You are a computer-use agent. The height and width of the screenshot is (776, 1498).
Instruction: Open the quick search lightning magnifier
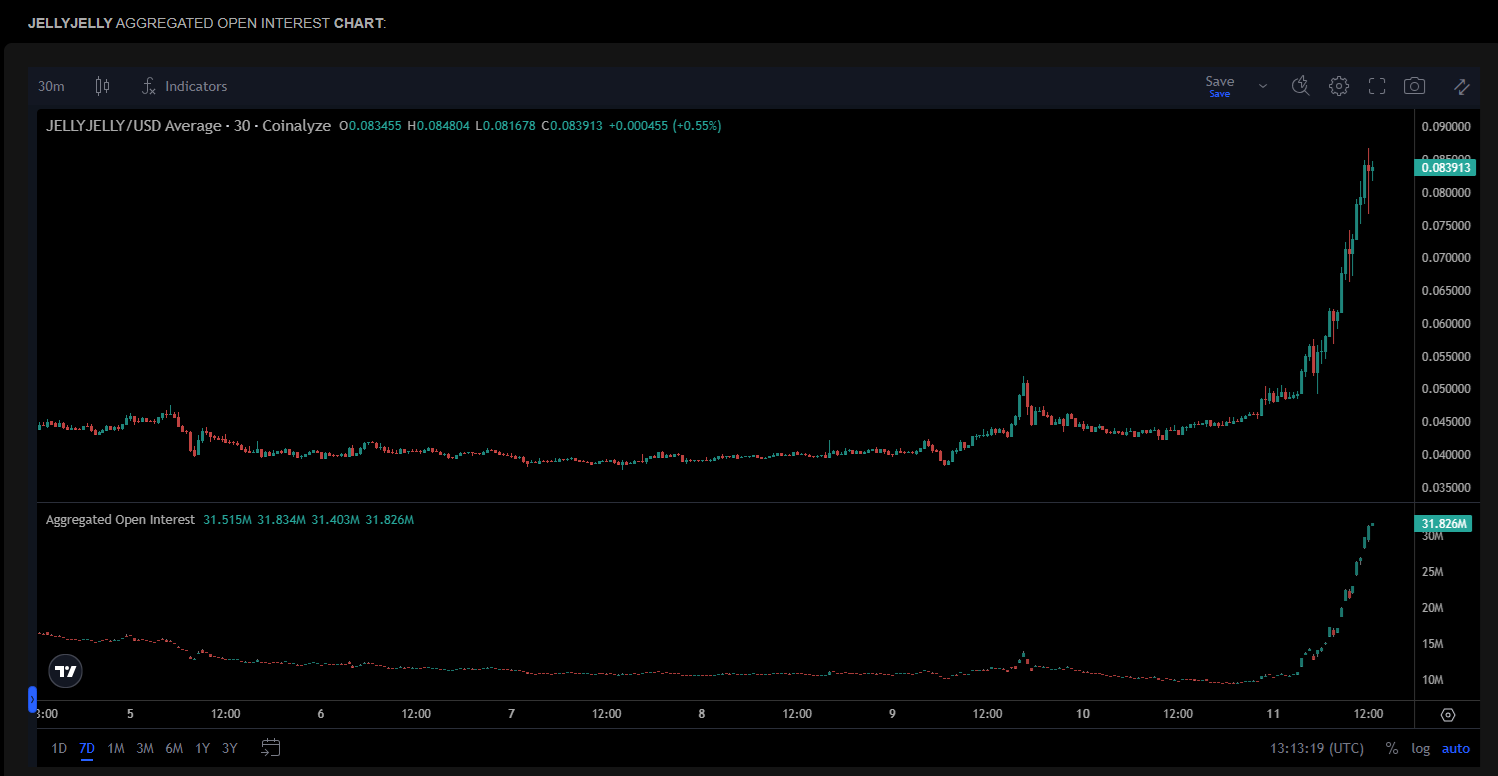tap(1300, 86)
